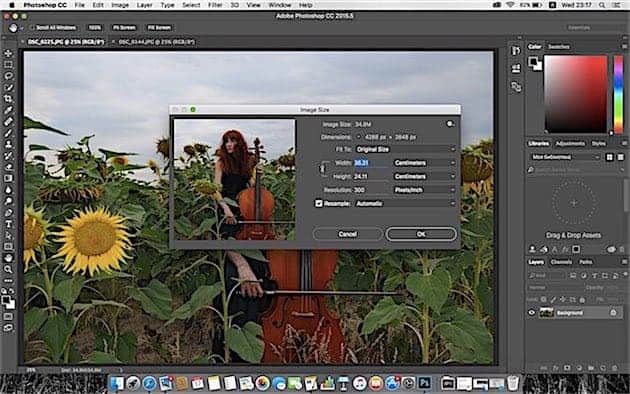
Task: Toggle the constrain proportions link icon
Action: [322, 169]
